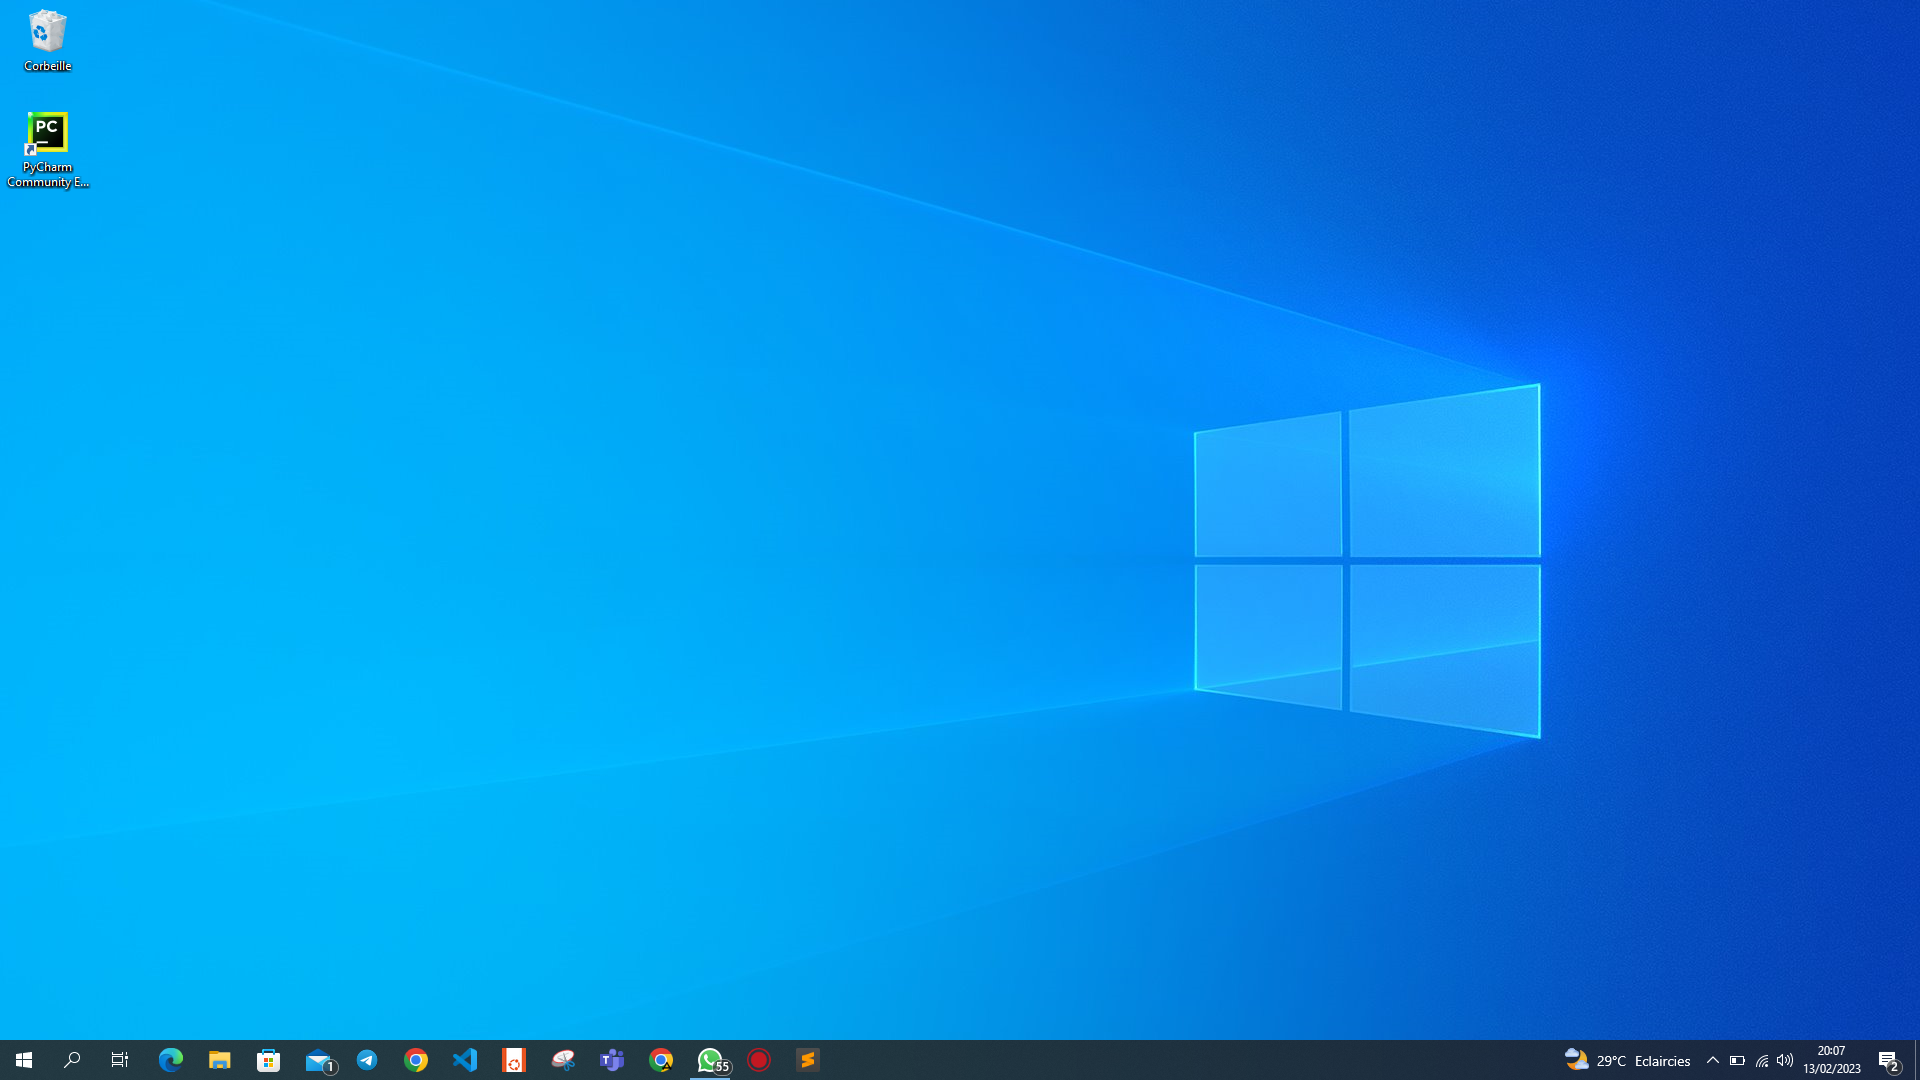The width and height of the screenshot is (1920, 1080).
Task: Switch to WhatsApp with 55 notifications
Action: click(x=711, y=1060)
